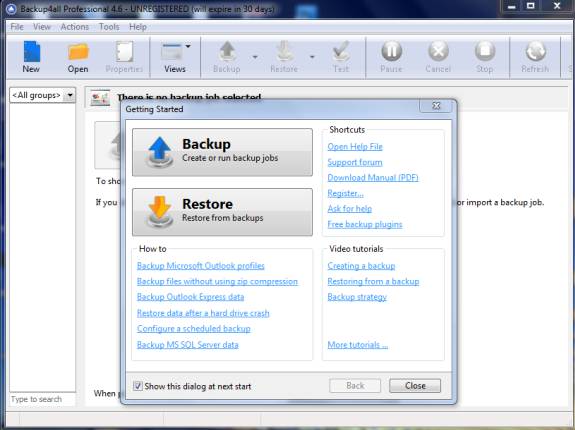Click the big Restore button in dialog
The width and height of the screenshot is (575, 430).
[x=222, y=212]
